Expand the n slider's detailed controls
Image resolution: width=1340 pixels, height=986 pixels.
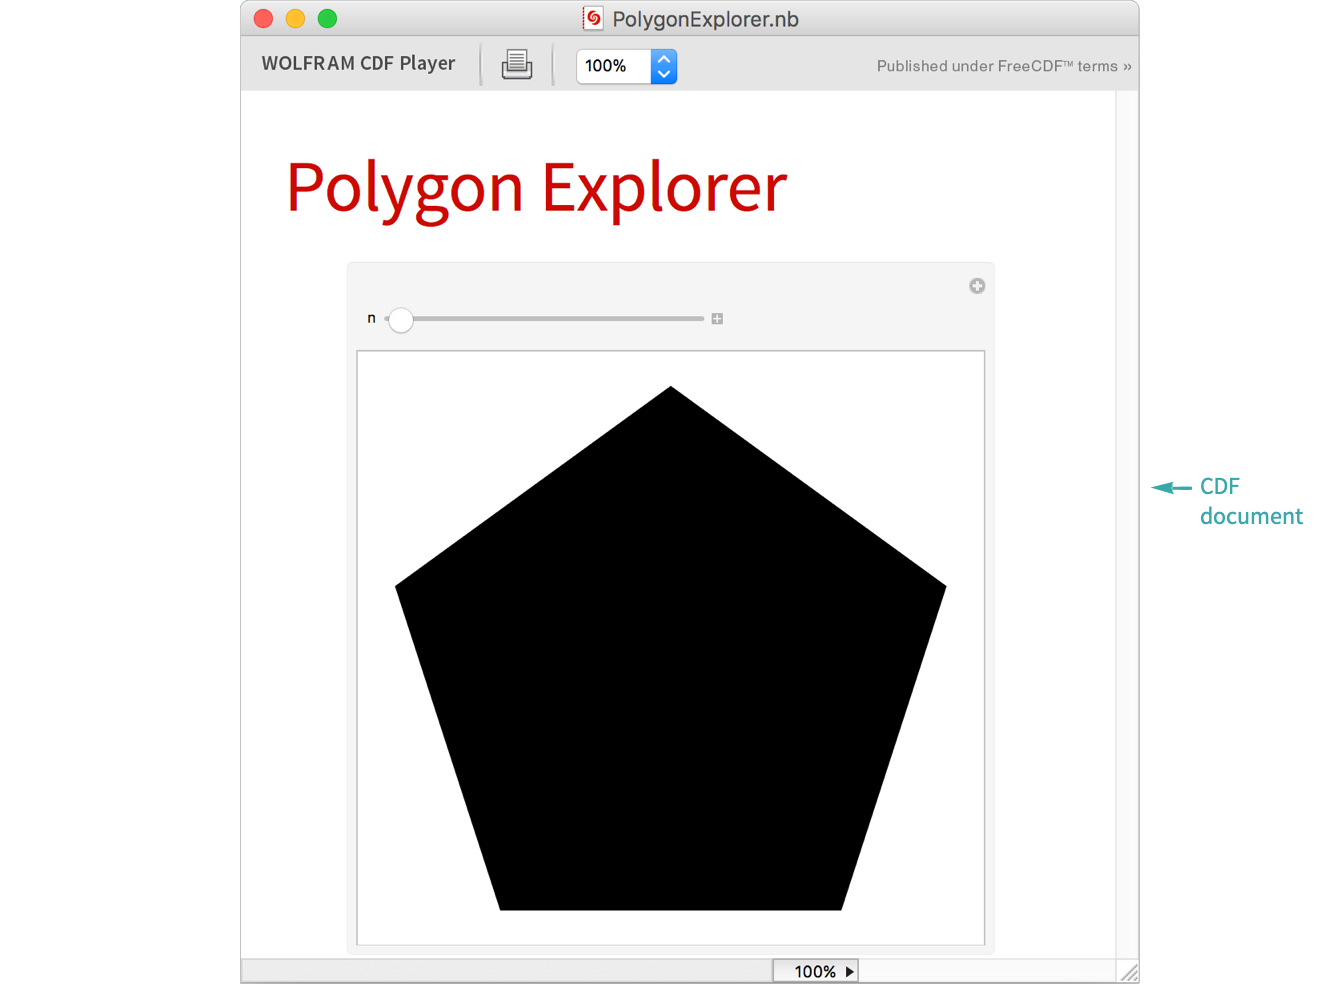717,319
